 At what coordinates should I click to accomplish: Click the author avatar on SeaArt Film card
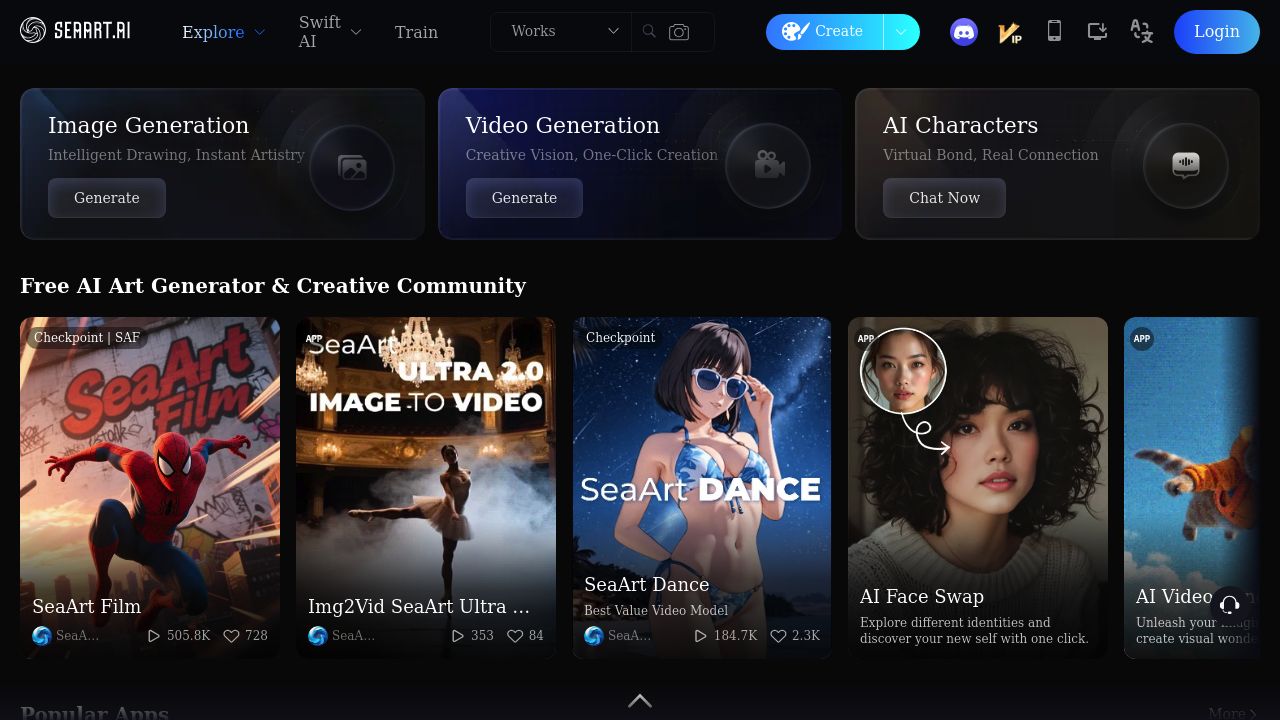click(42, 636)
